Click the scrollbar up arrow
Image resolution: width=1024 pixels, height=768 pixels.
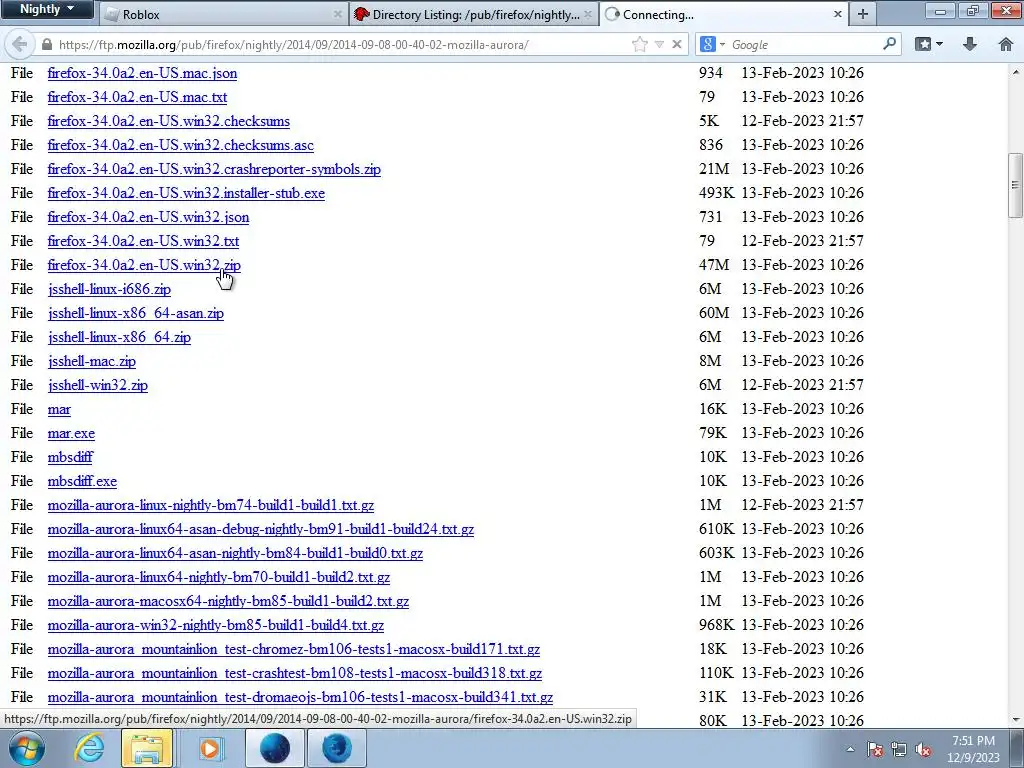[x=1015, y=71]
